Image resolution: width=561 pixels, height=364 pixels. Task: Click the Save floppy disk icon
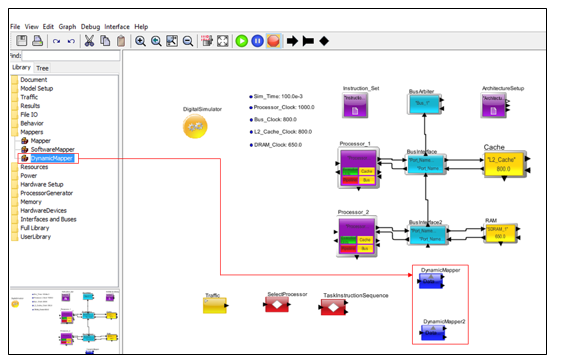pyautogui.click(x=21, y=41)
